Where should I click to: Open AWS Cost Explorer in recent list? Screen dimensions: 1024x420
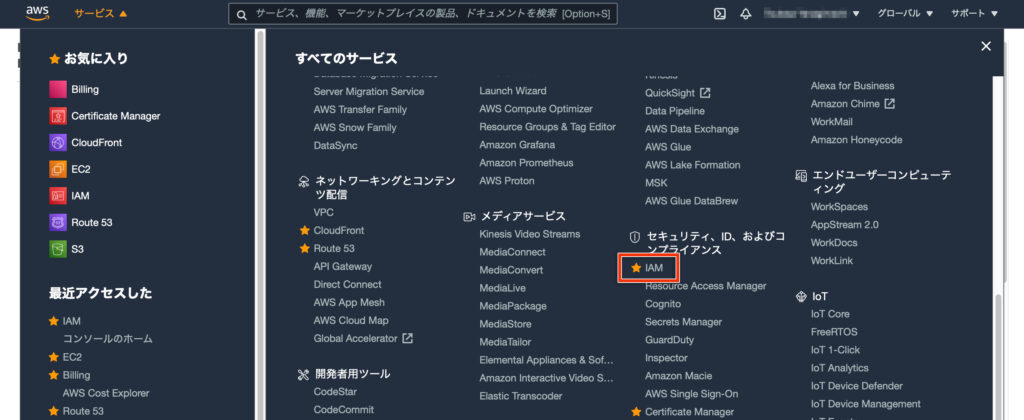pyautogui.click(x=106, y=393)
